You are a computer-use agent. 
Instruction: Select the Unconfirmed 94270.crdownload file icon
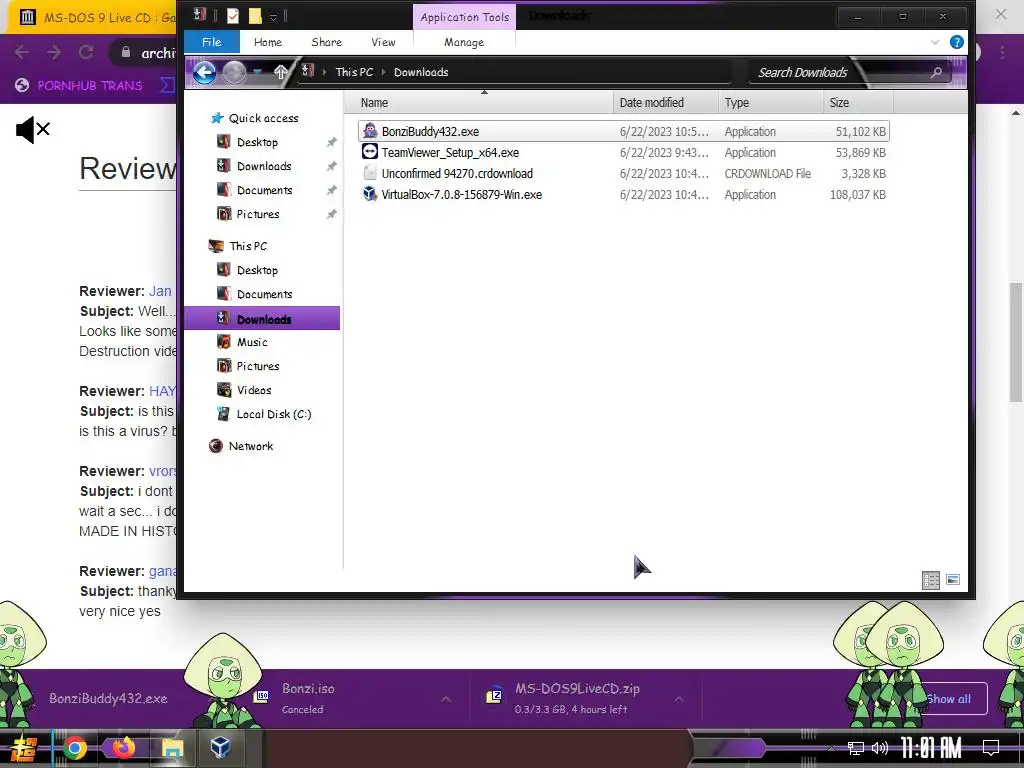coord(370,173)
